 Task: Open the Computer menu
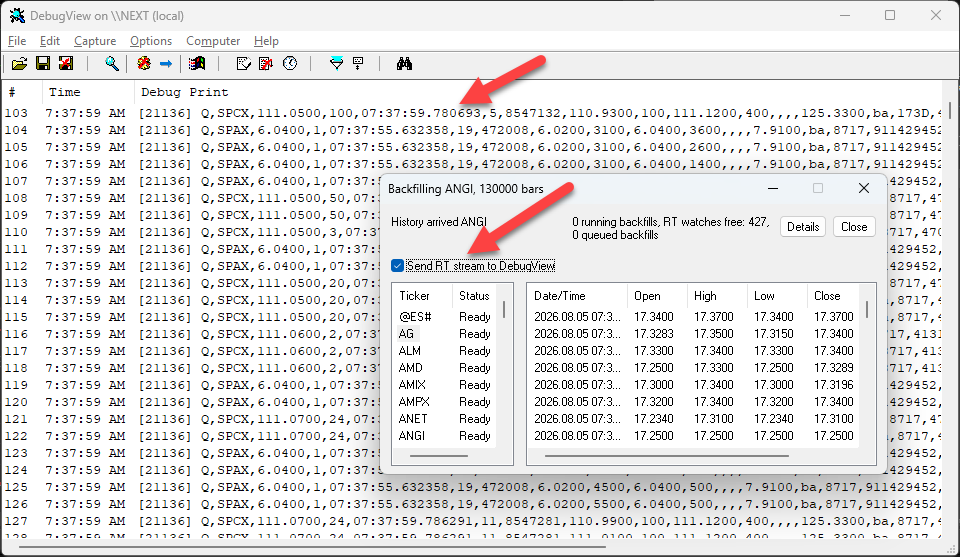tap(213, 41)
